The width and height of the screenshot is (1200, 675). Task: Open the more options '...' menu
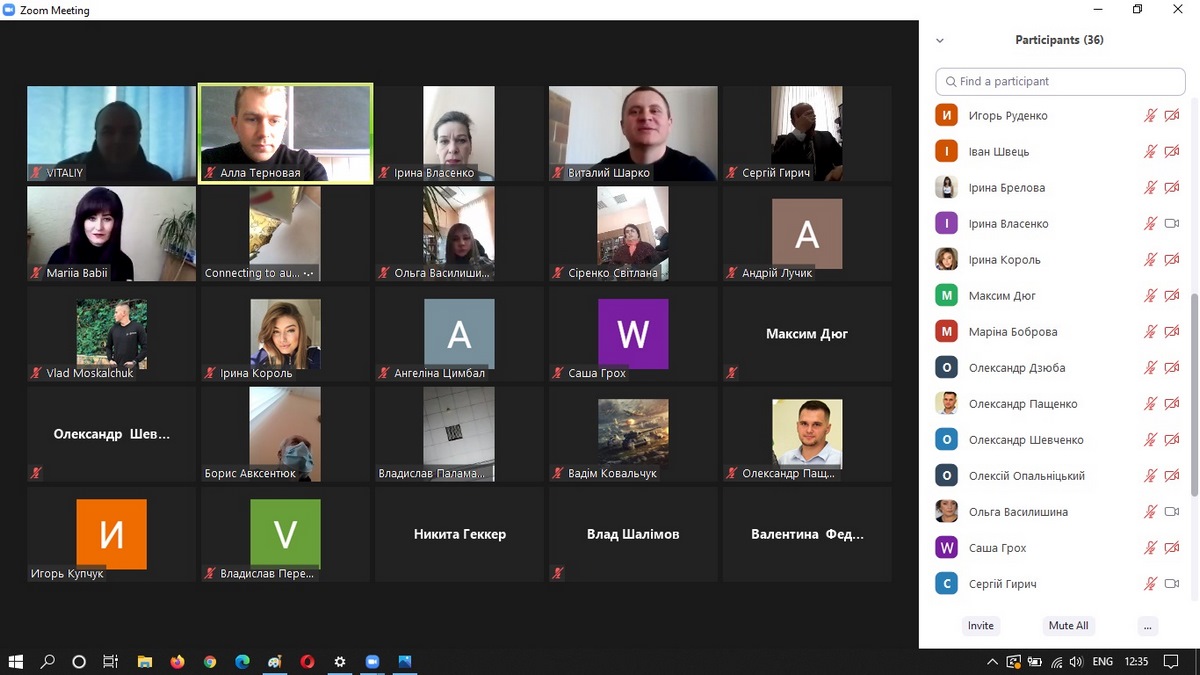pos(1147,626)
